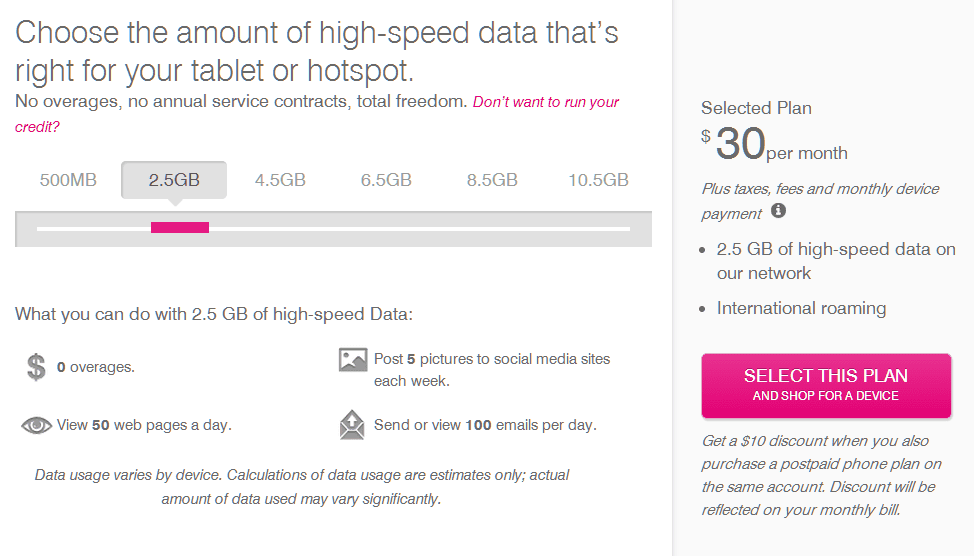Click the page heading about high-speed data
The image size is (974, 556).
317,51
